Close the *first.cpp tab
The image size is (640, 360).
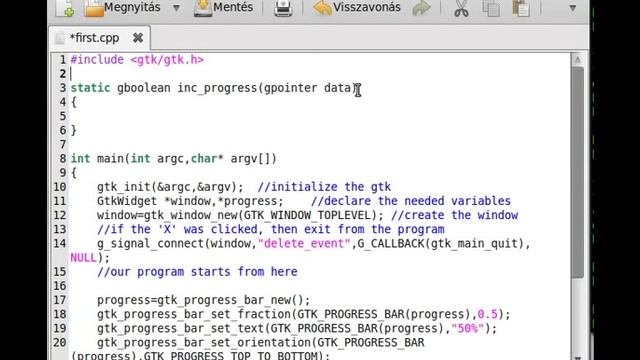(x=138, y=38)
